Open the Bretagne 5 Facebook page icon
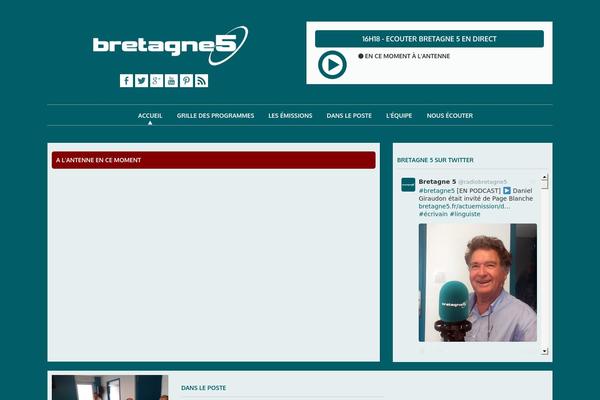 126,81
